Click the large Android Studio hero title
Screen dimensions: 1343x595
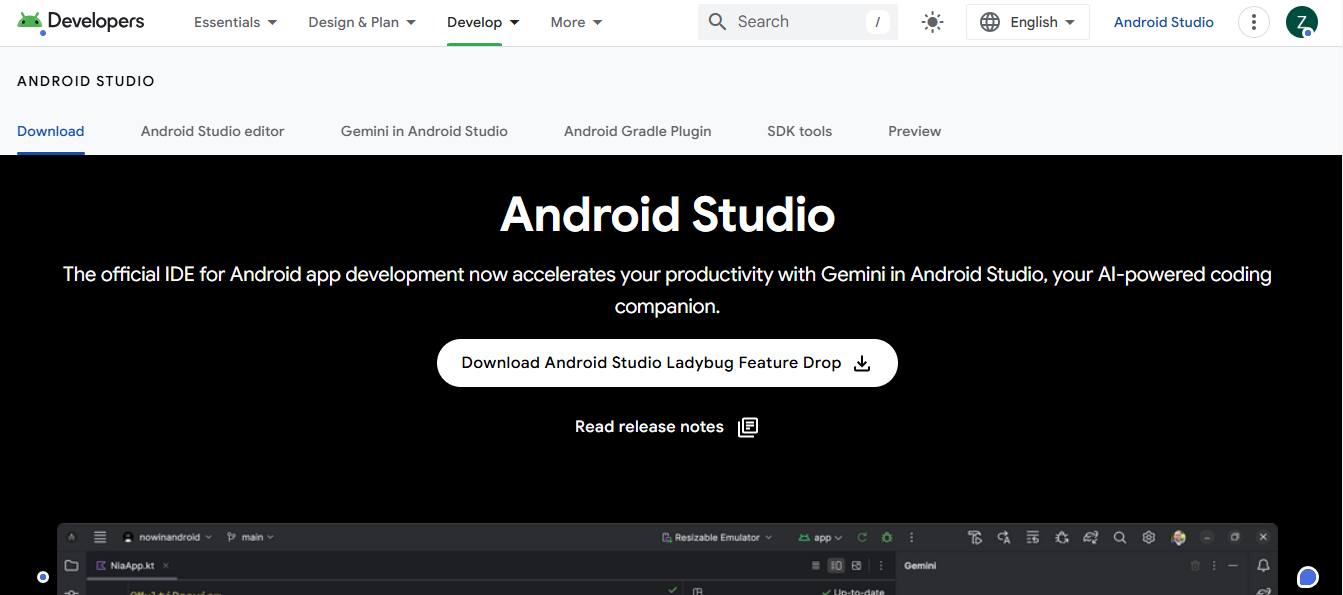[x=668, y=214]
